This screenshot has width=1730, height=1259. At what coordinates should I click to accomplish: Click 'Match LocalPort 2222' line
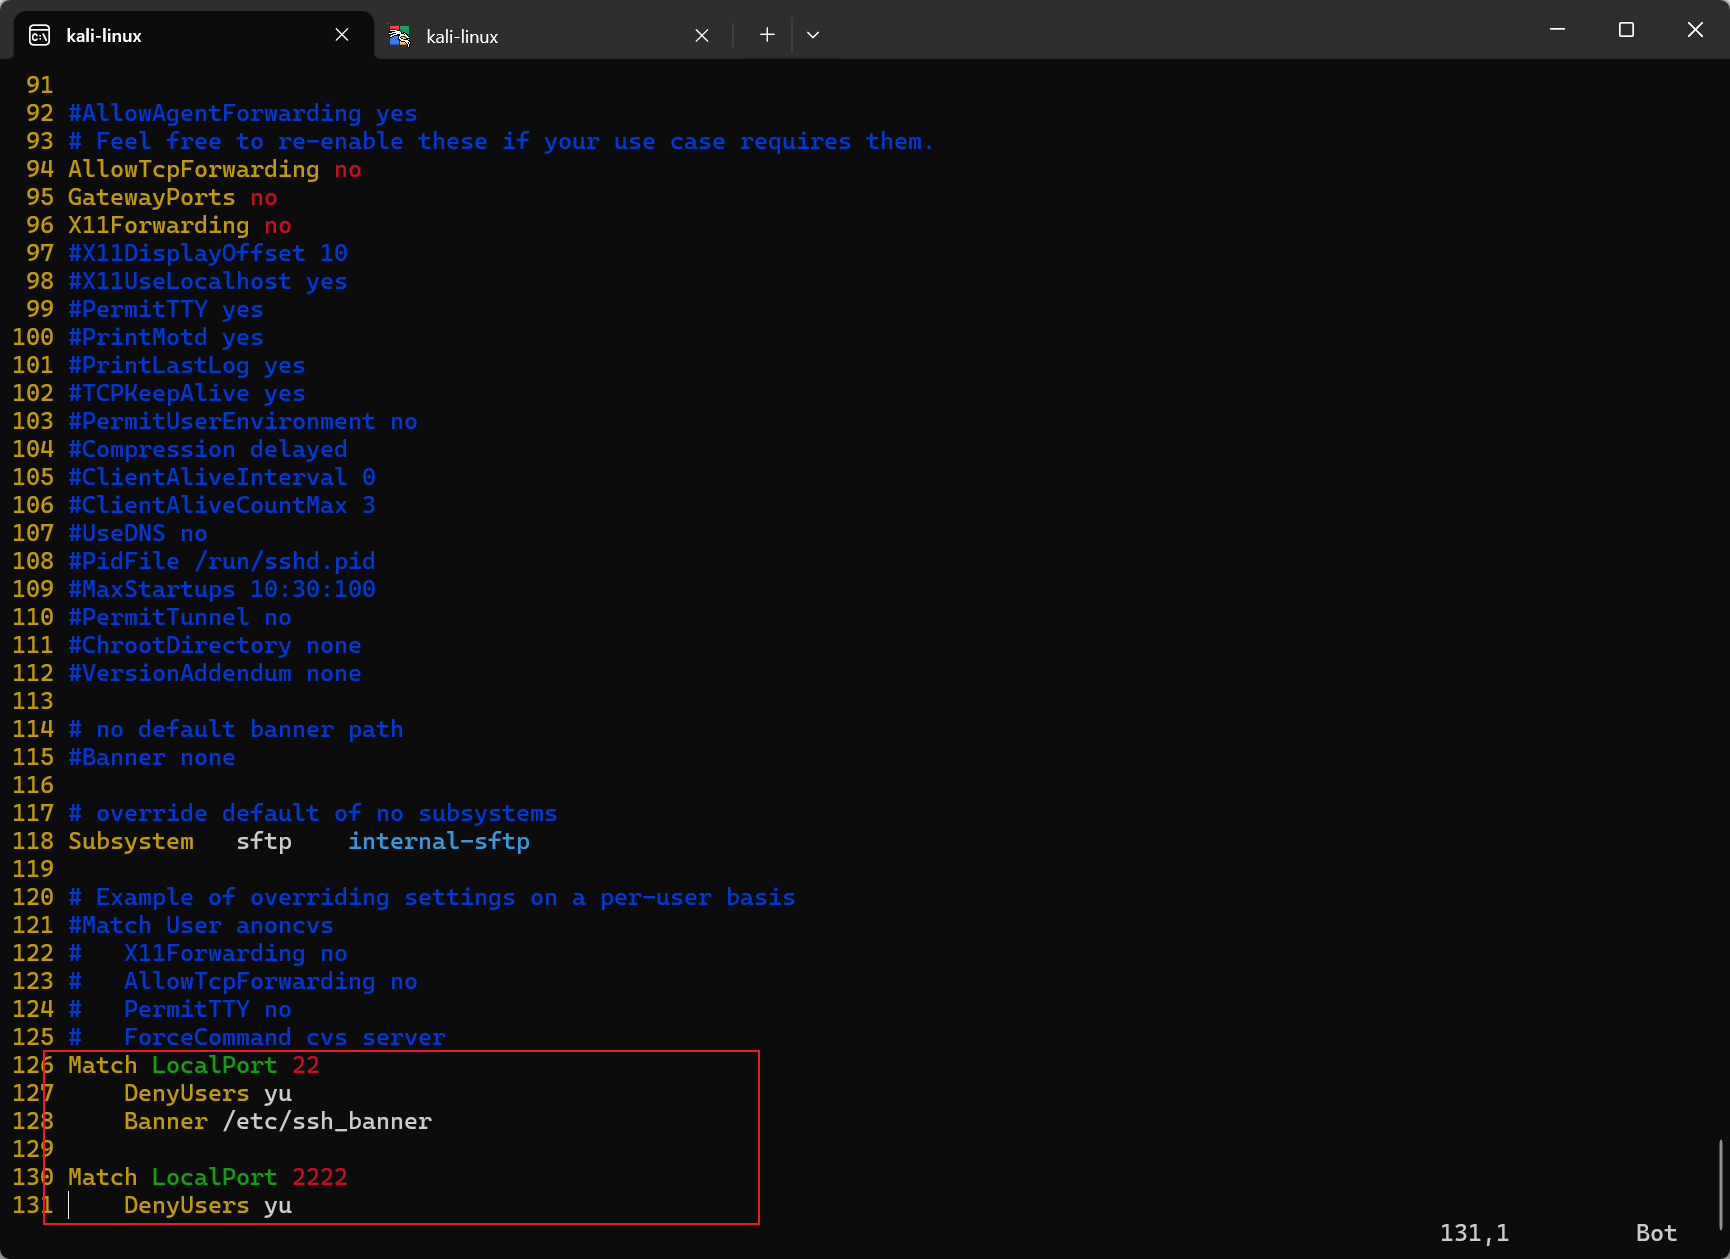[208, 1178]
